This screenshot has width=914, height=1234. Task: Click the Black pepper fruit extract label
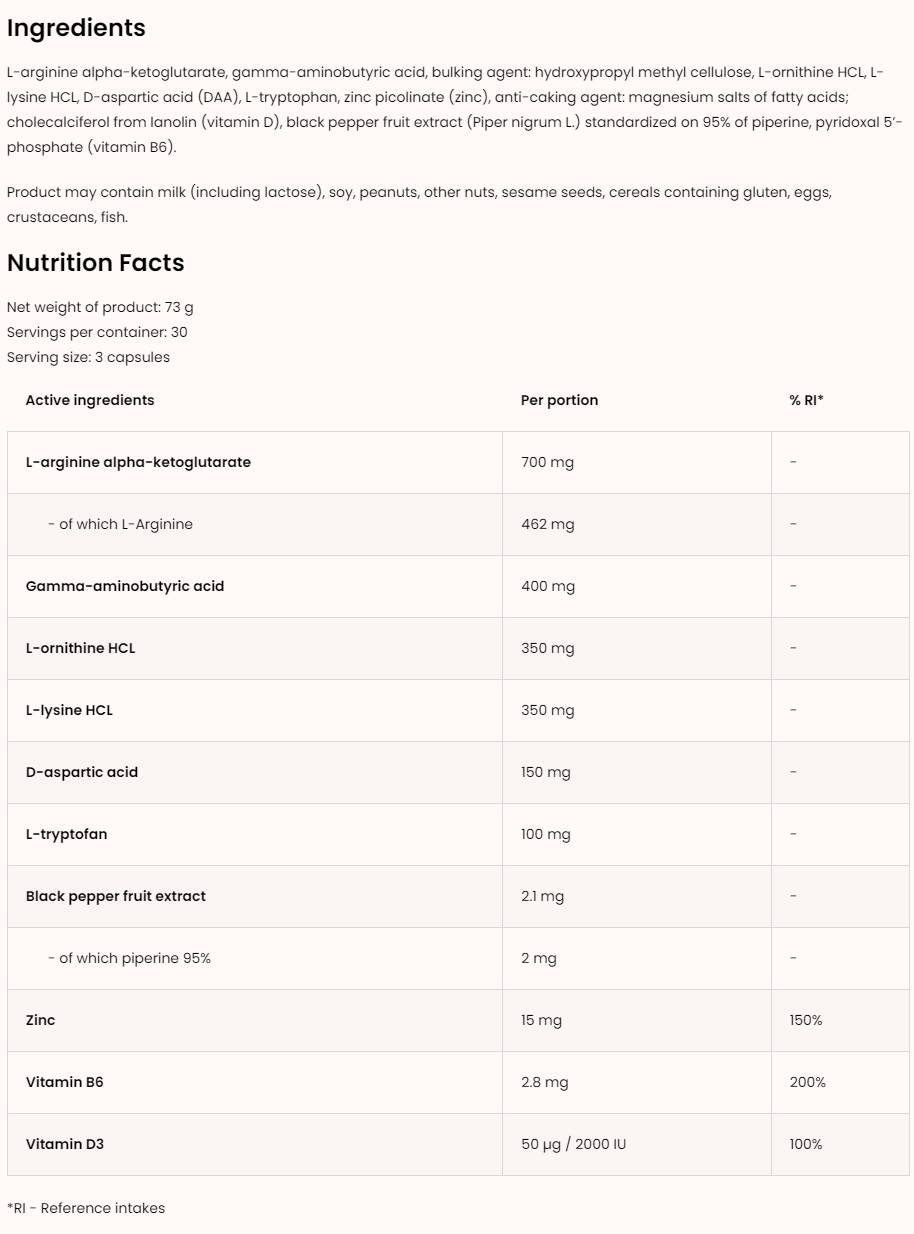pos(115,896)
